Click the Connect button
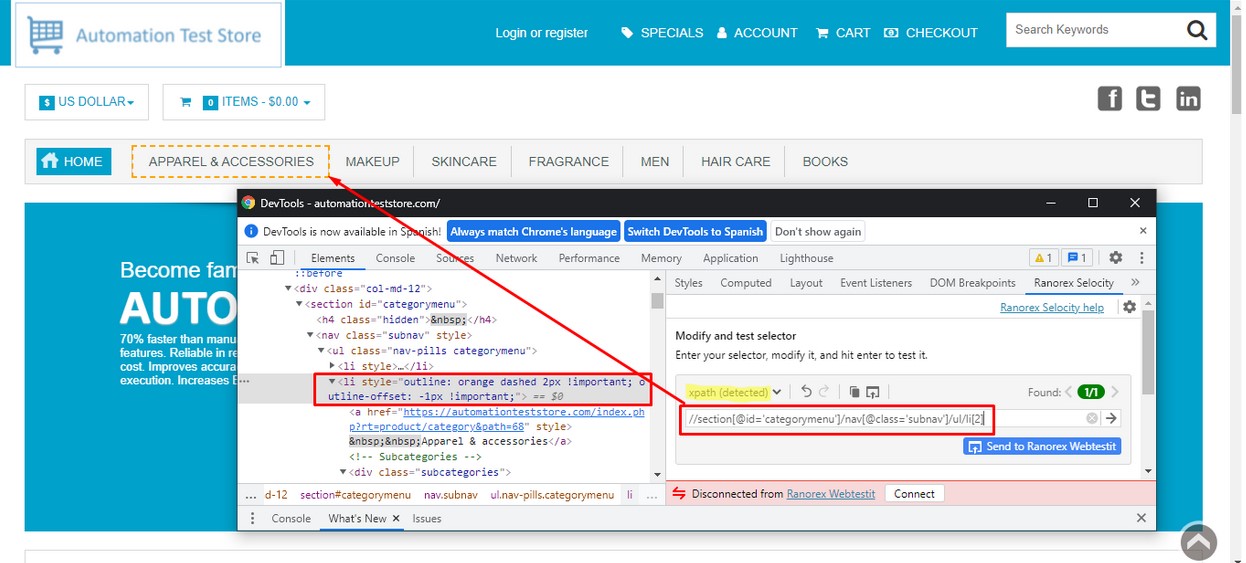Screen dimensions: 1246x563 click(x=914, y=494)
